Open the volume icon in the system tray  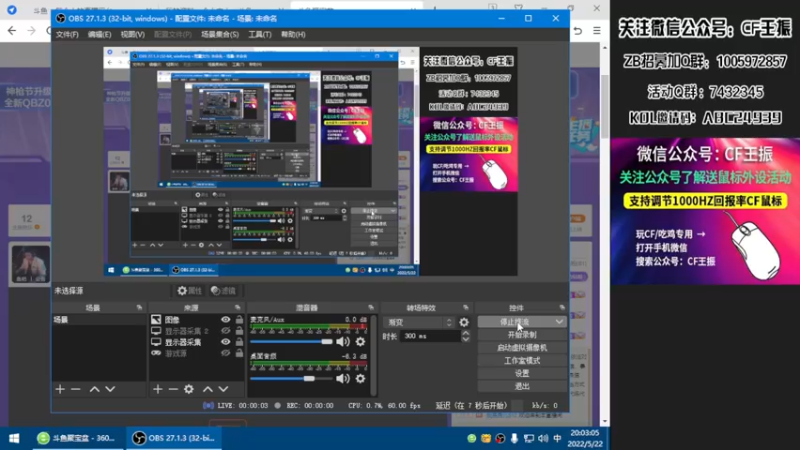543,438
